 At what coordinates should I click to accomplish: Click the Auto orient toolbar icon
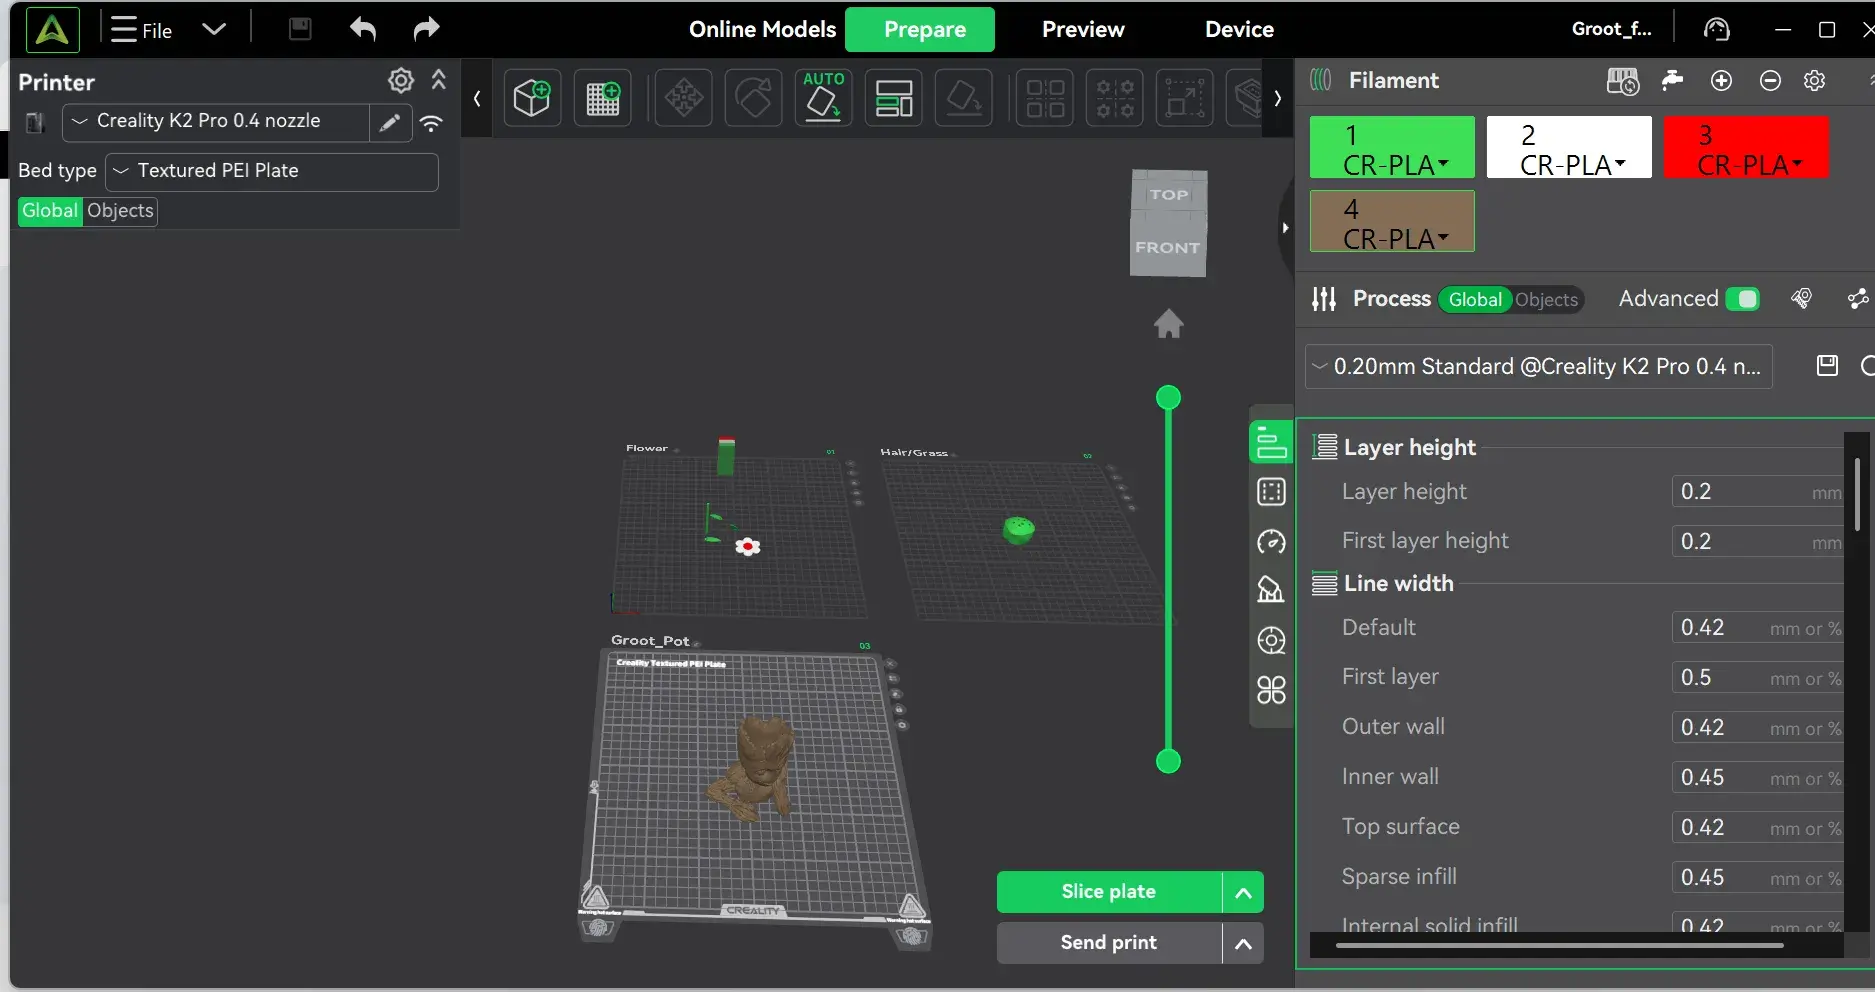[x=823, y=97]
